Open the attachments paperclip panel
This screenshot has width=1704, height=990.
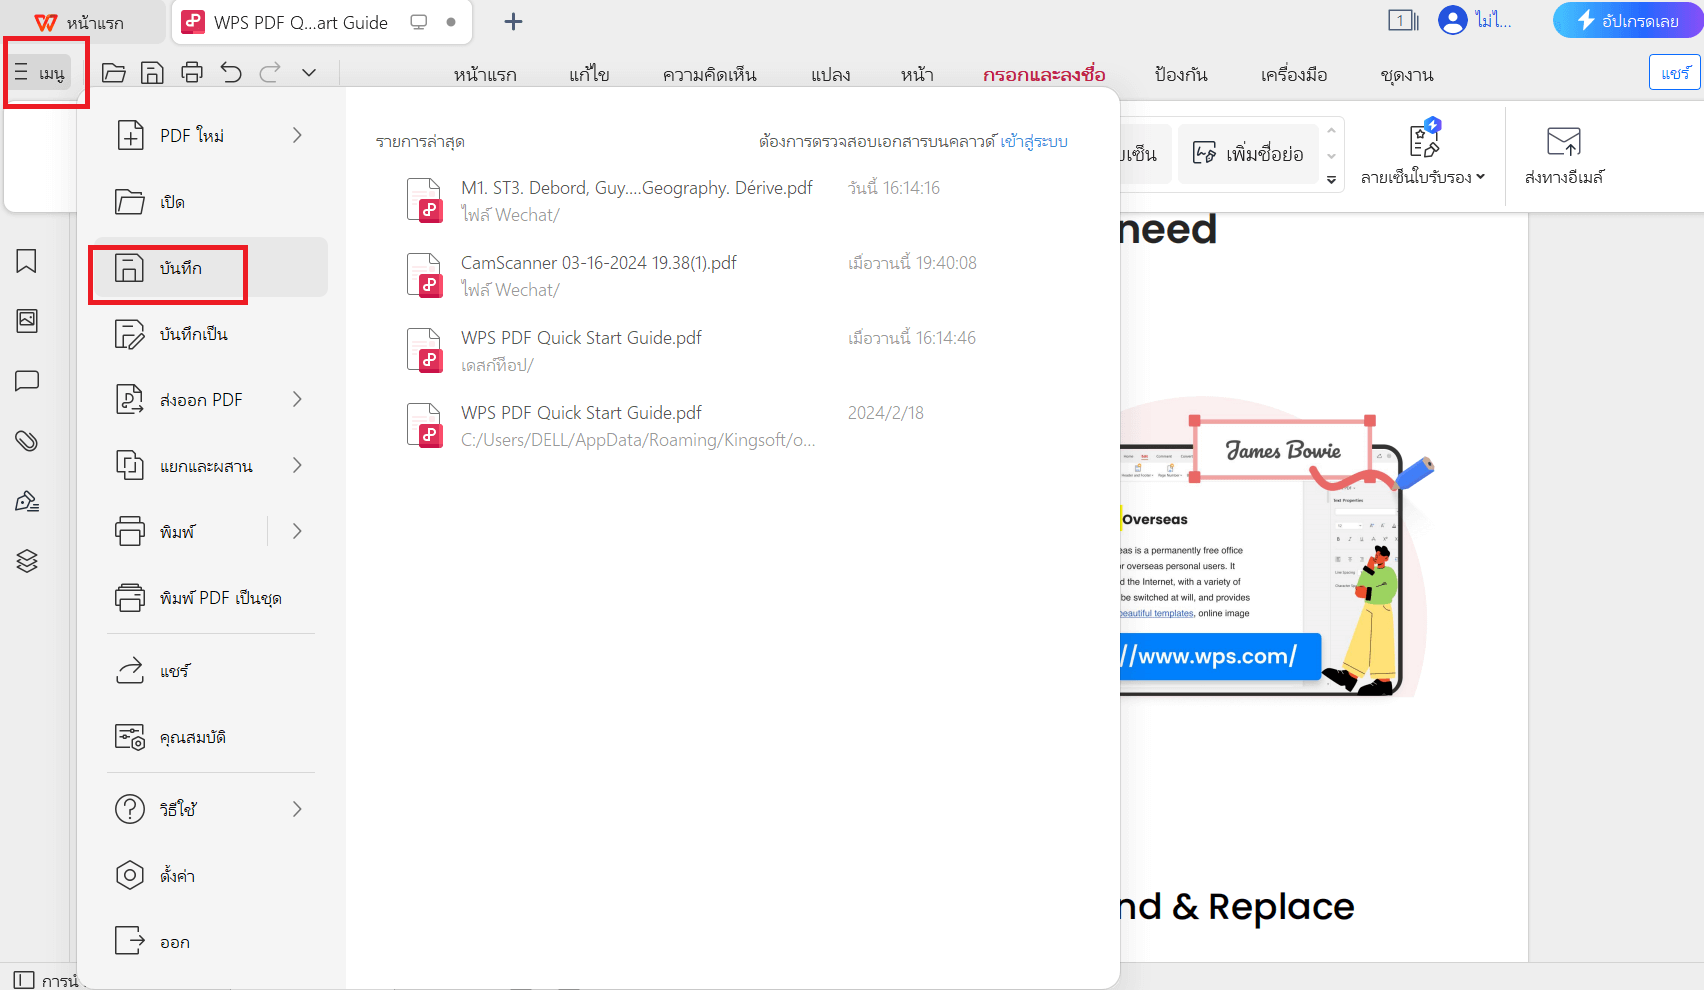tap(27, 441)
